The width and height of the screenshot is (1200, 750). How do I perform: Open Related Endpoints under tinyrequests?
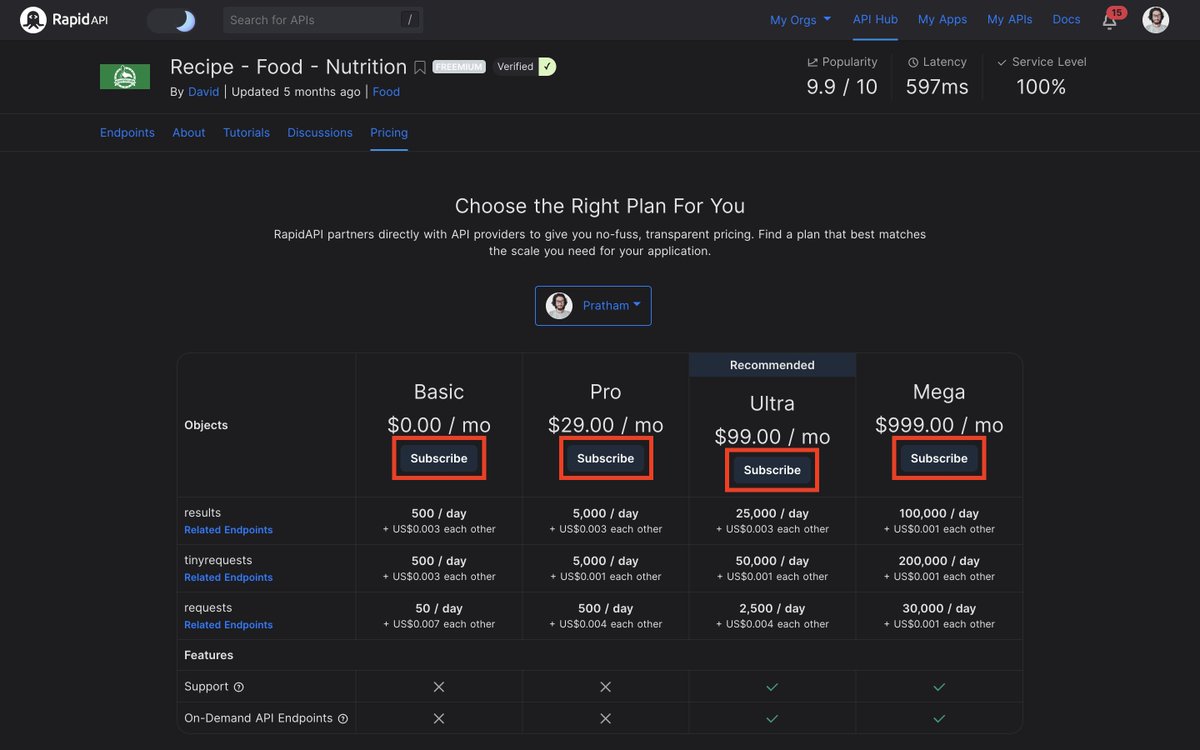[228, 577]
